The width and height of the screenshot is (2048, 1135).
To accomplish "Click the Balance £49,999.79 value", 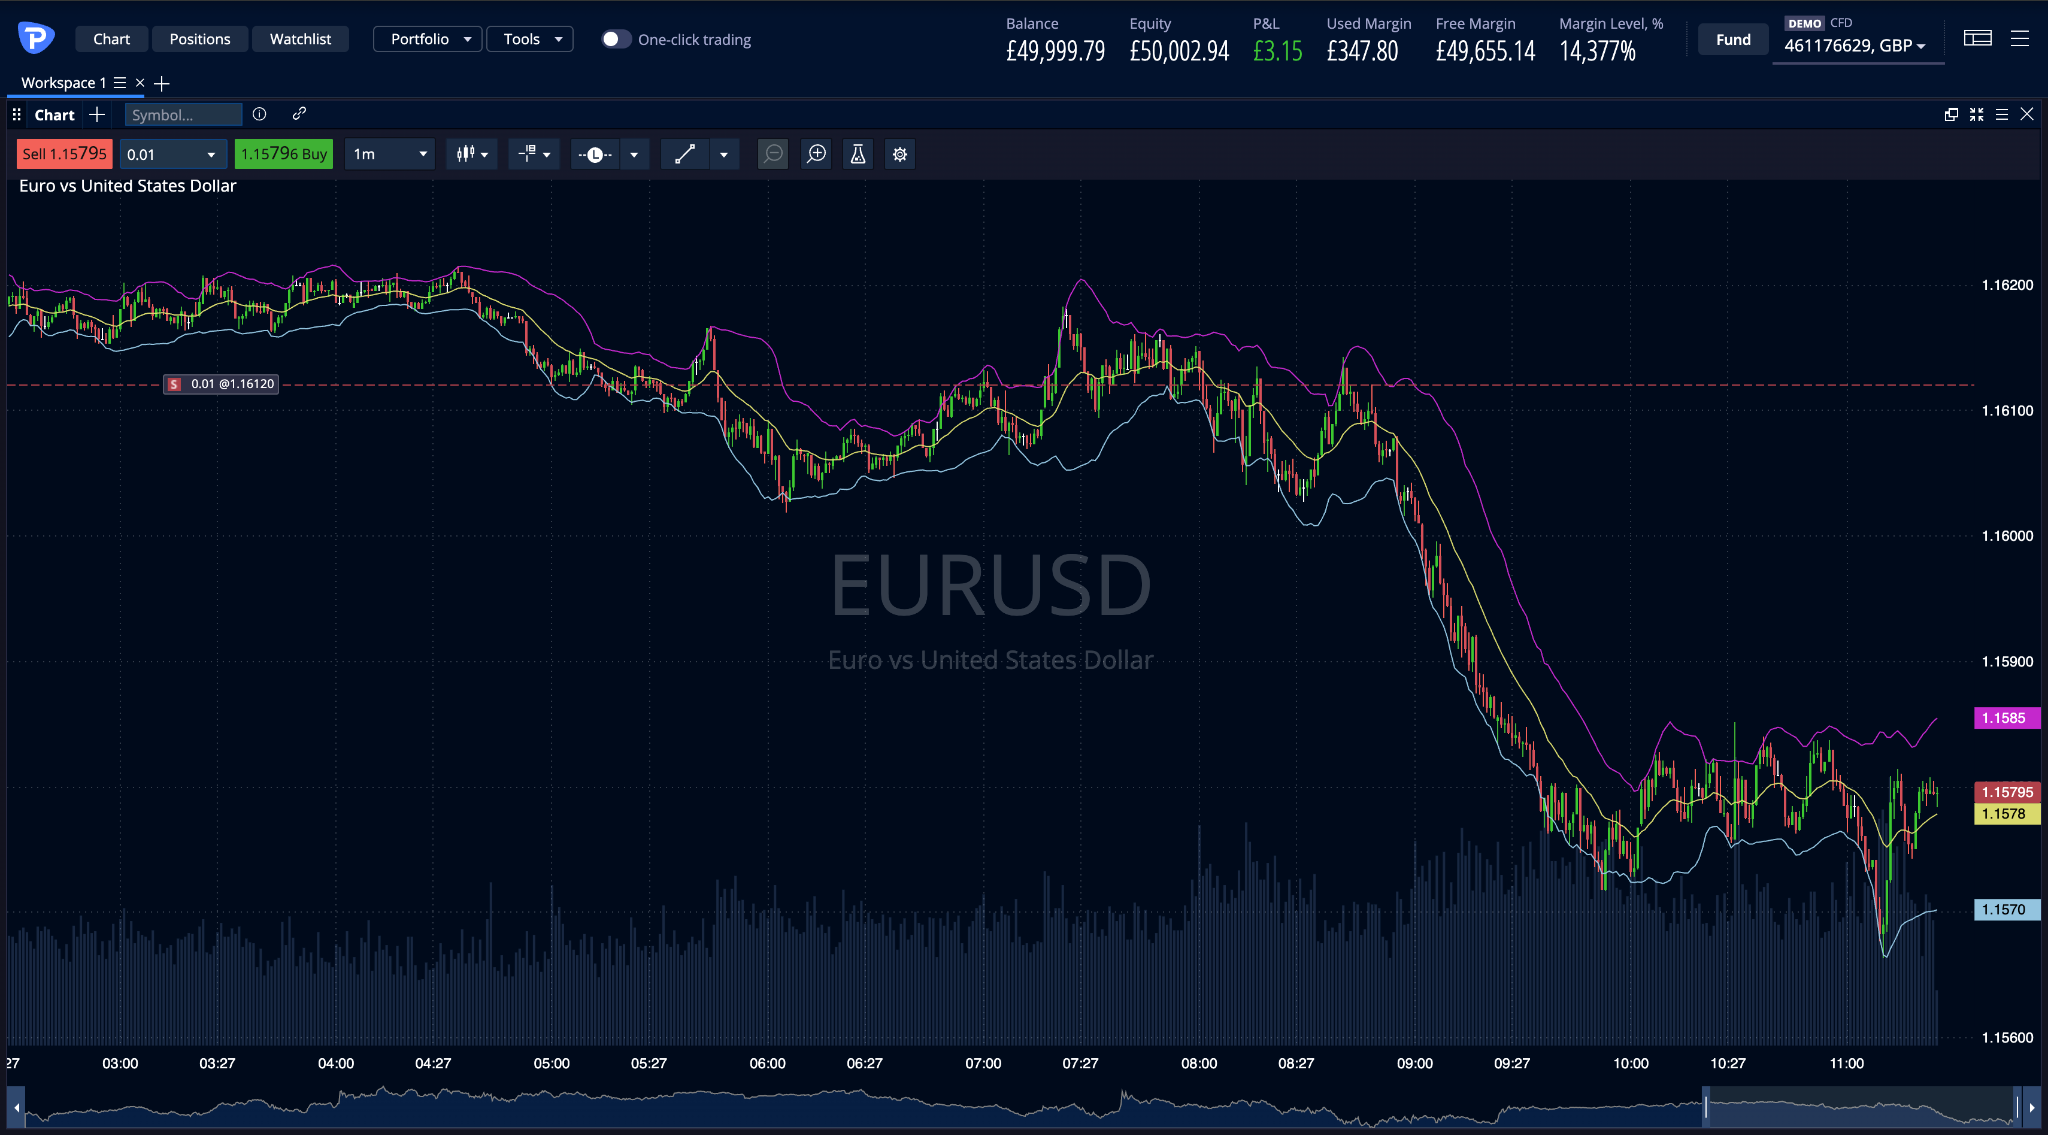I will pyautogui.click(x=1055, y=51).
